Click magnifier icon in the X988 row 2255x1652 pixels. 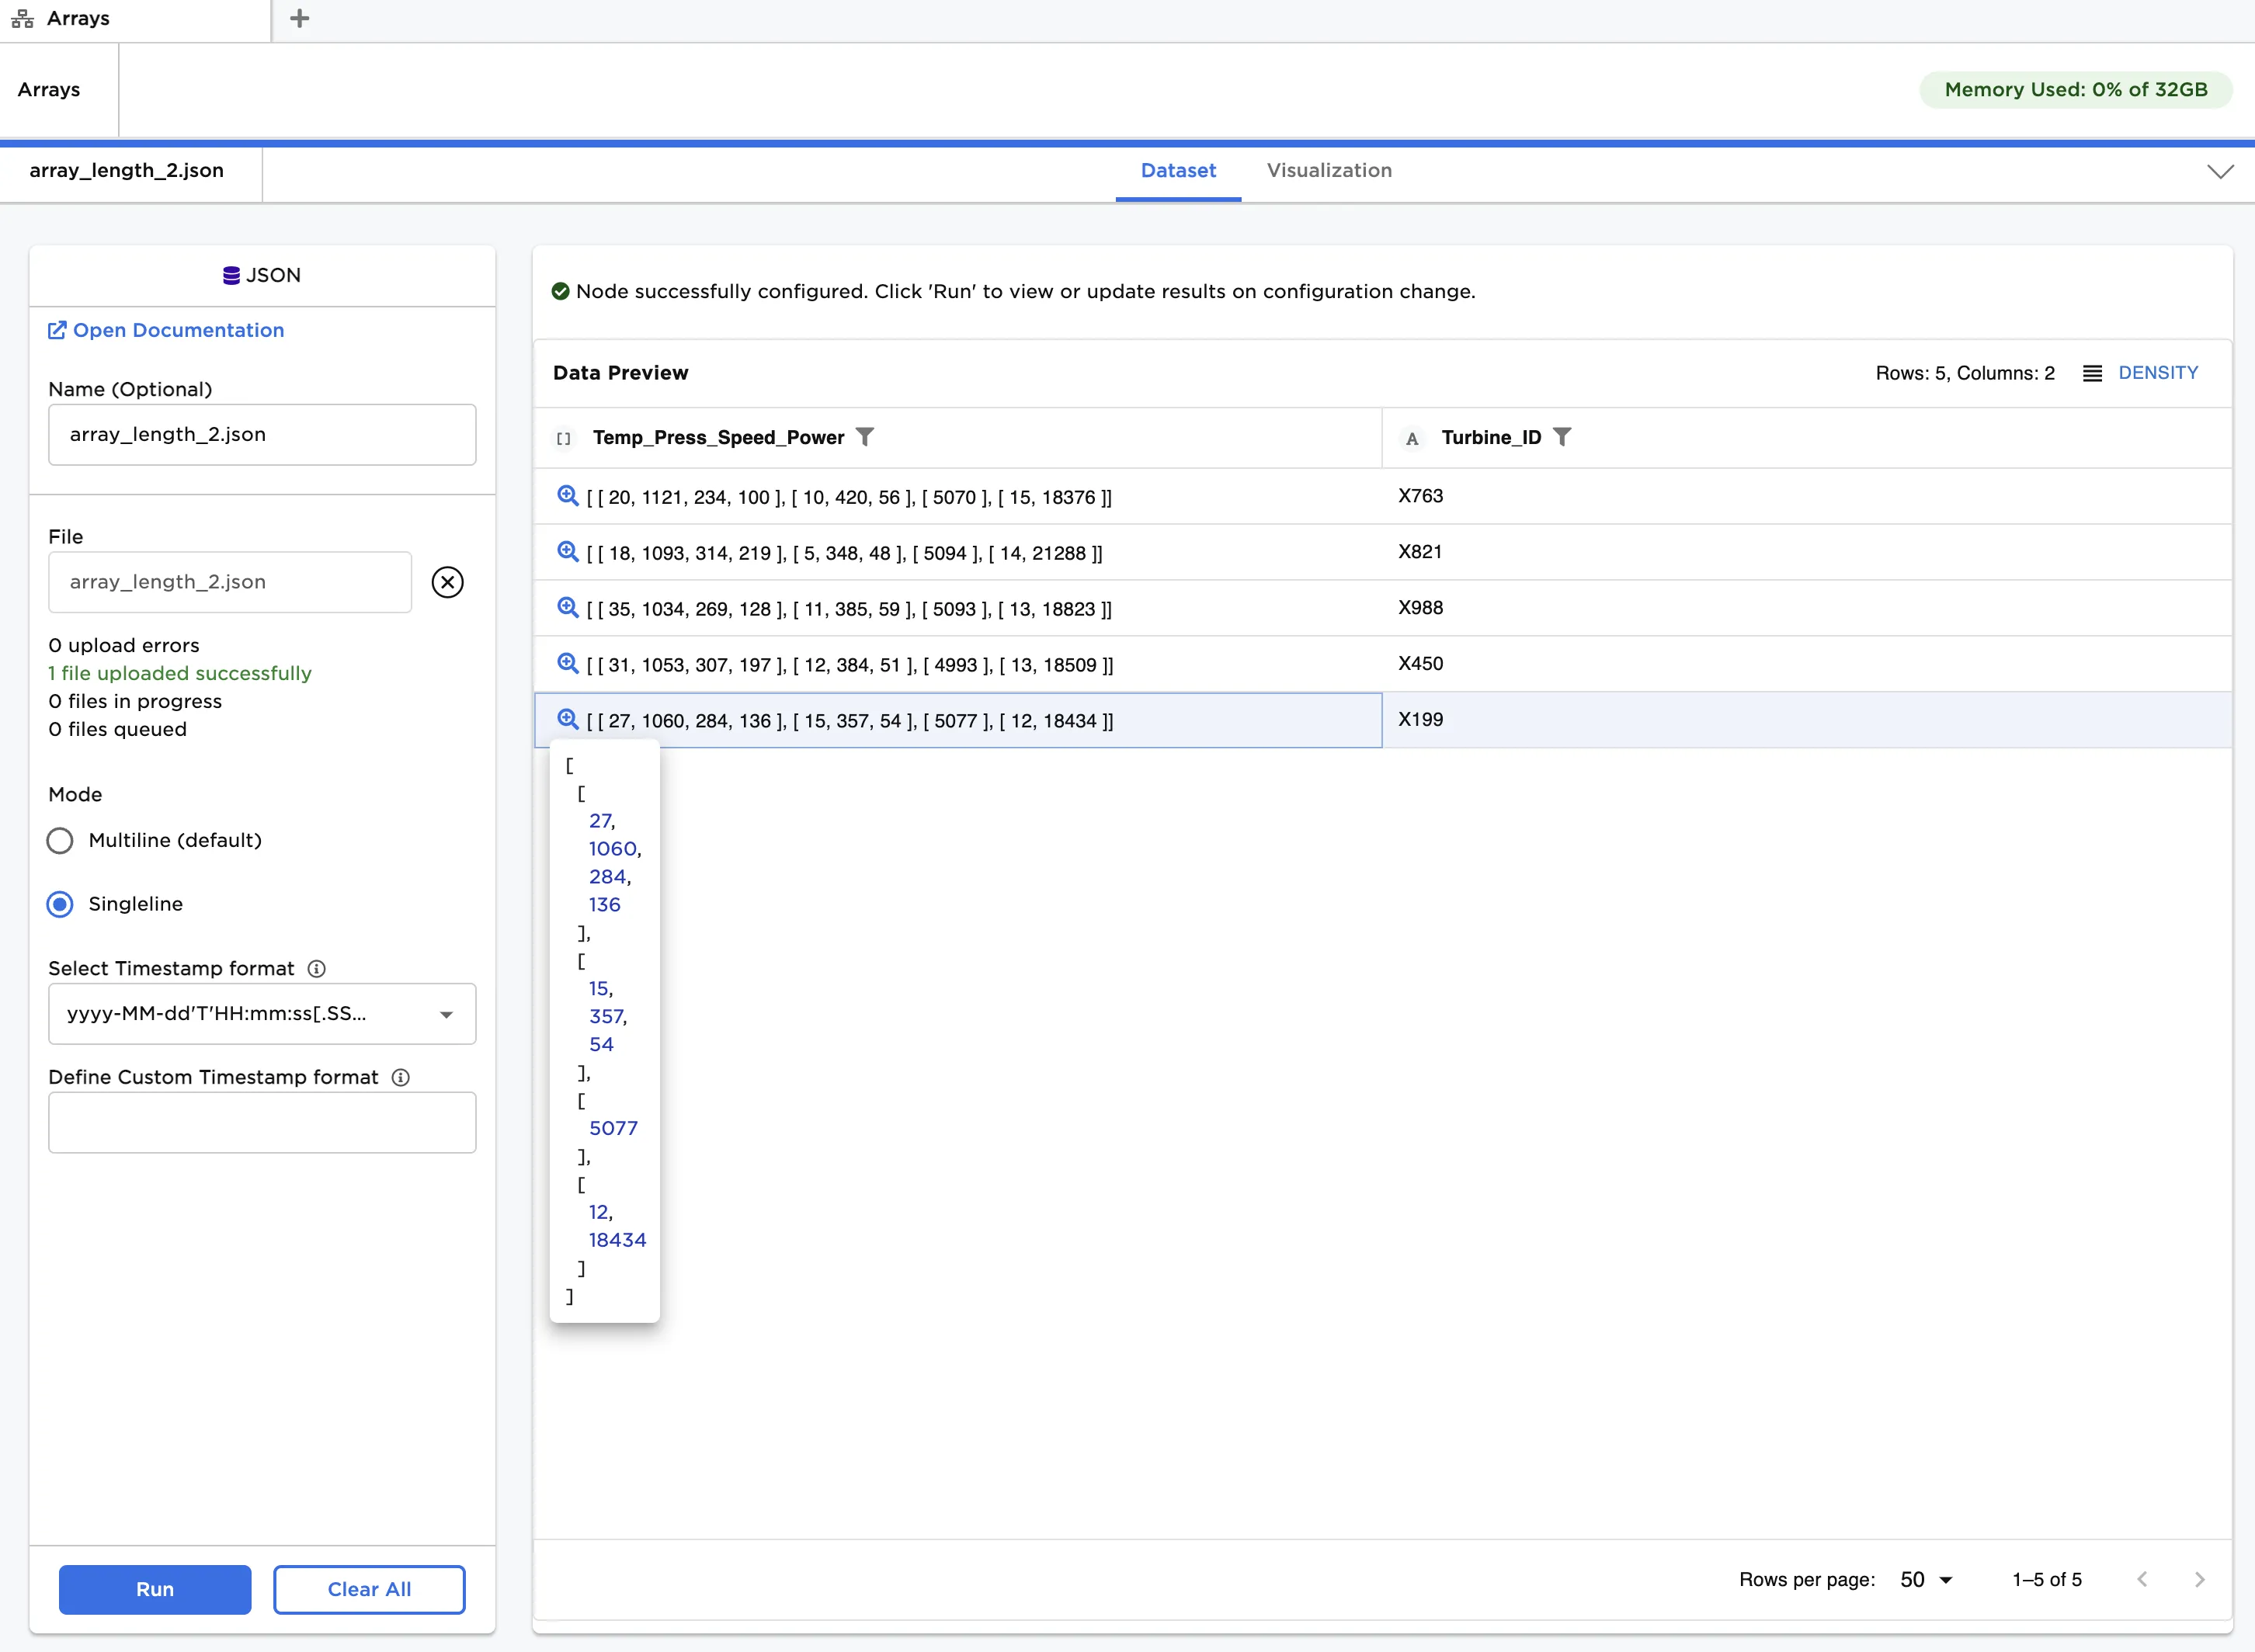tap(567, 608)
